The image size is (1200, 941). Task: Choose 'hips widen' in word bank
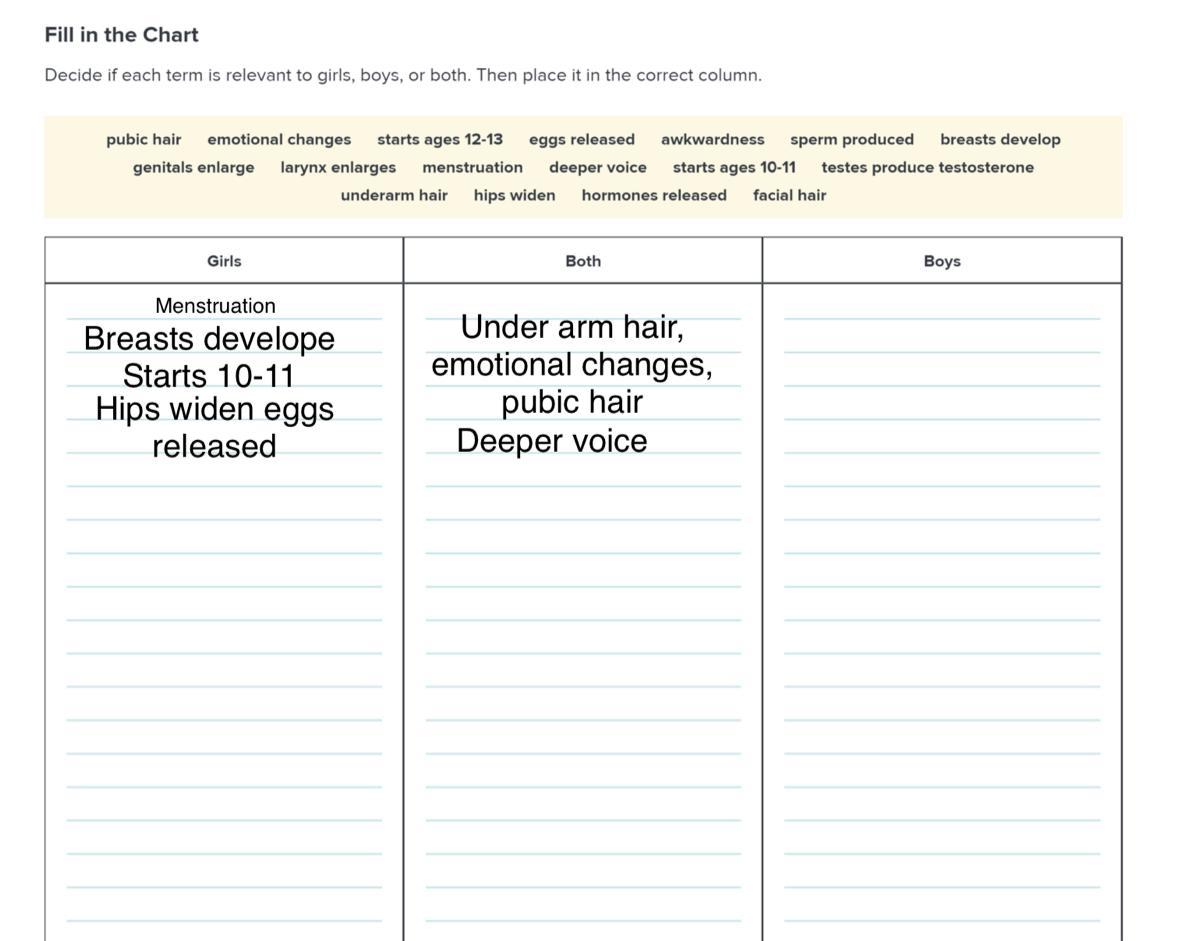point(515,195)
